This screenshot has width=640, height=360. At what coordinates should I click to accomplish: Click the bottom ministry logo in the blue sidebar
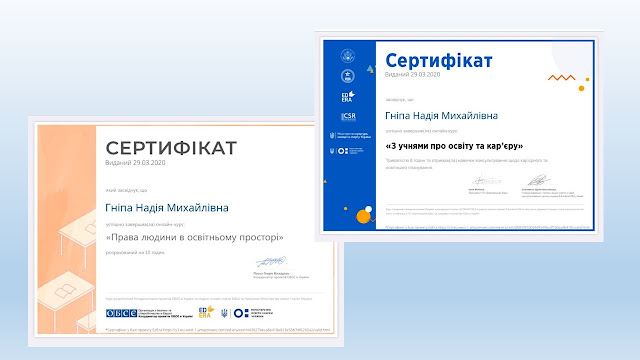[x=347, y=151]
